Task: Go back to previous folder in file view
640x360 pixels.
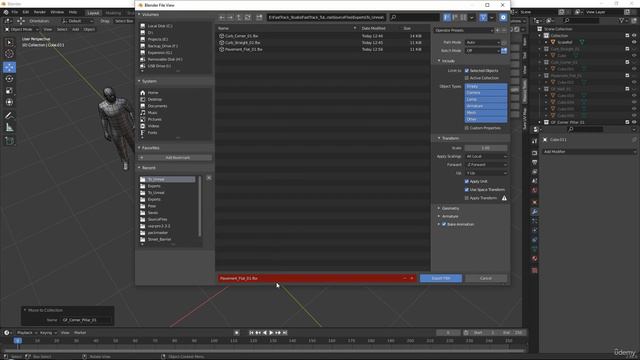Action: point(222,18)
